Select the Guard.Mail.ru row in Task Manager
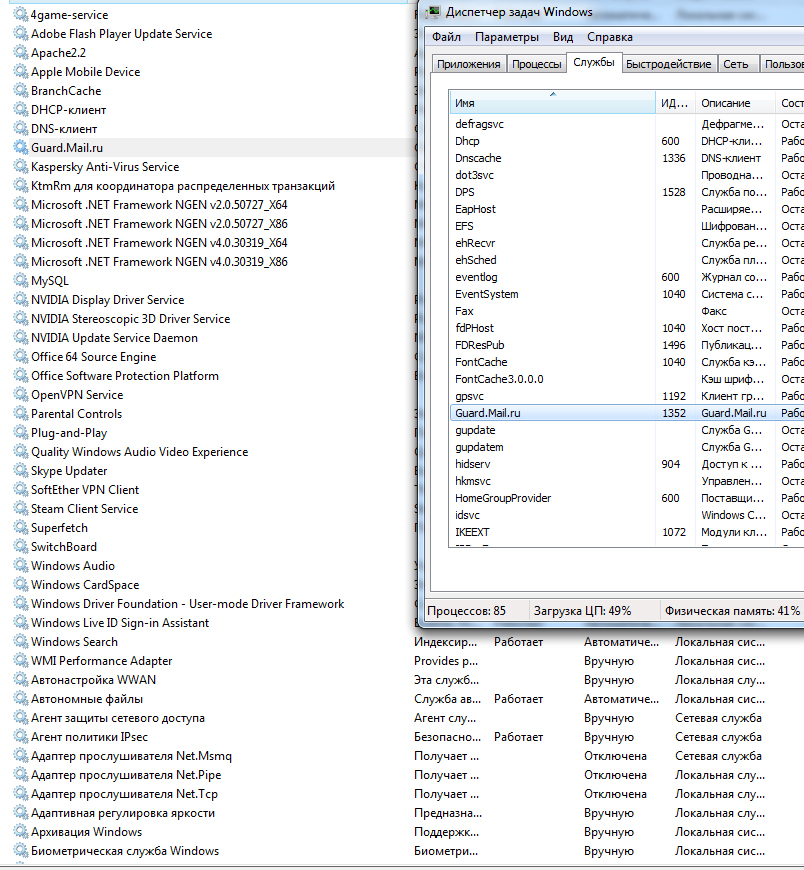Screen dimensions: 804x870 (x=626, y=413)
